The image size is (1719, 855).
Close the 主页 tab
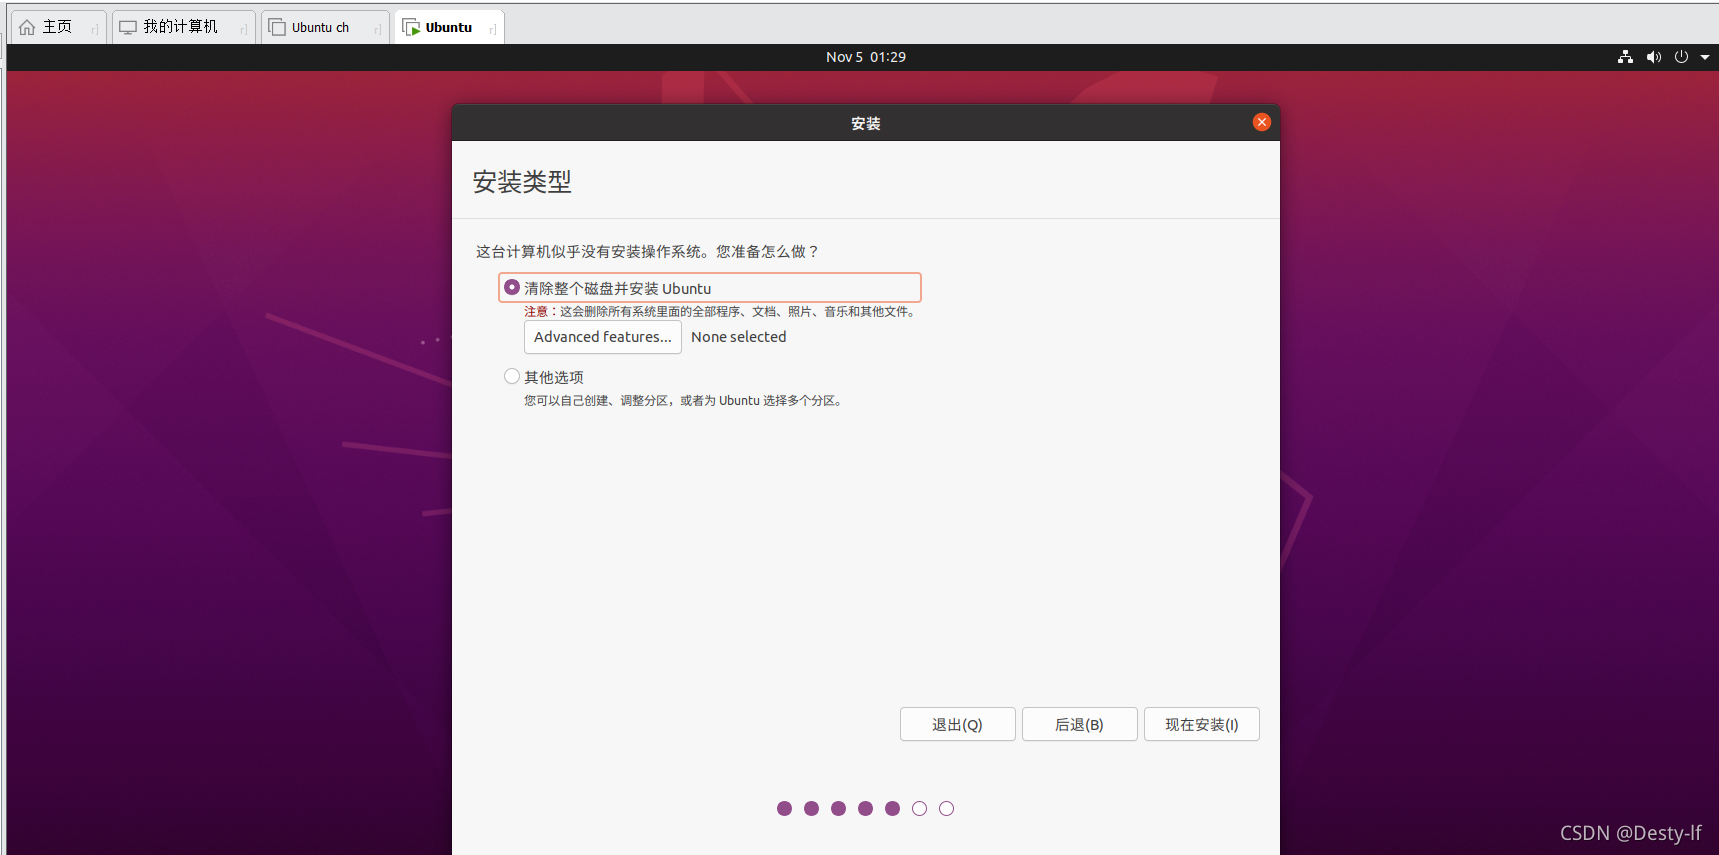coord(95,30)
